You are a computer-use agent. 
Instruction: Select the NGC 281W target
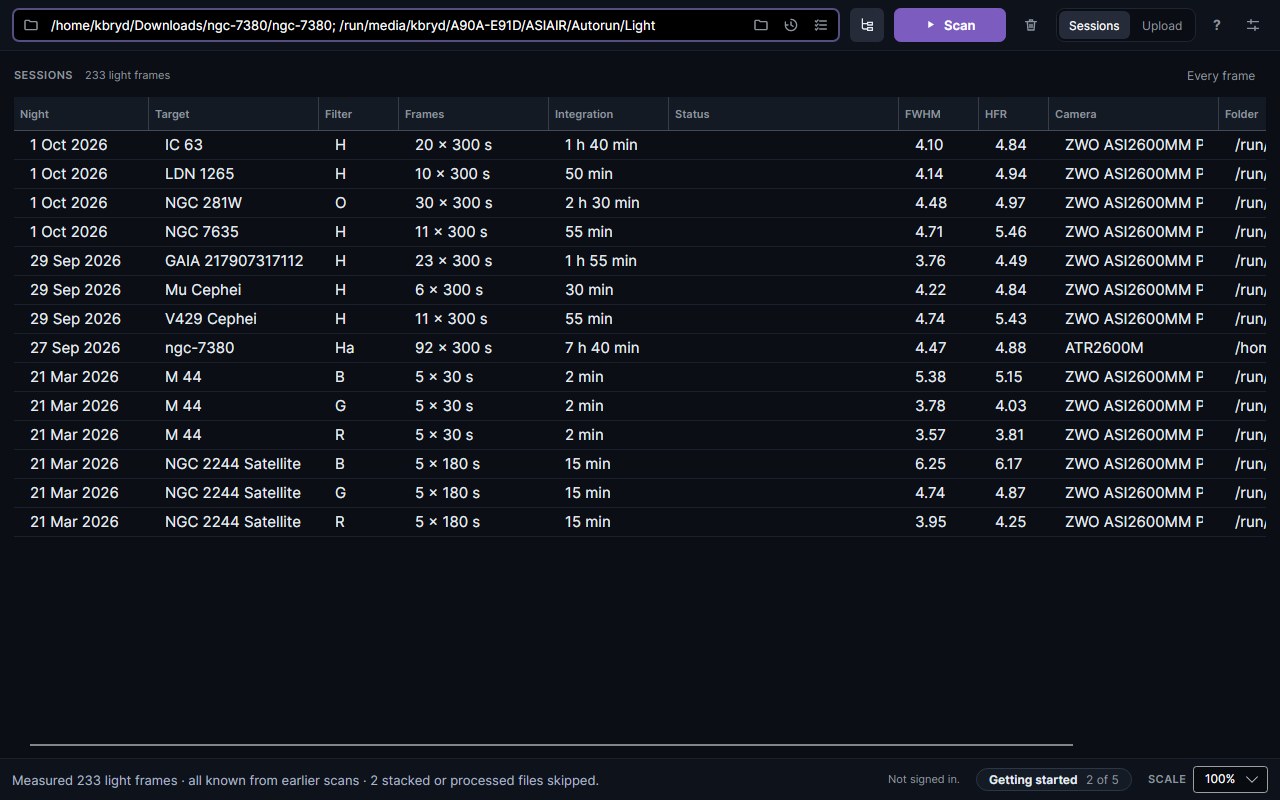tap(203, 203)
